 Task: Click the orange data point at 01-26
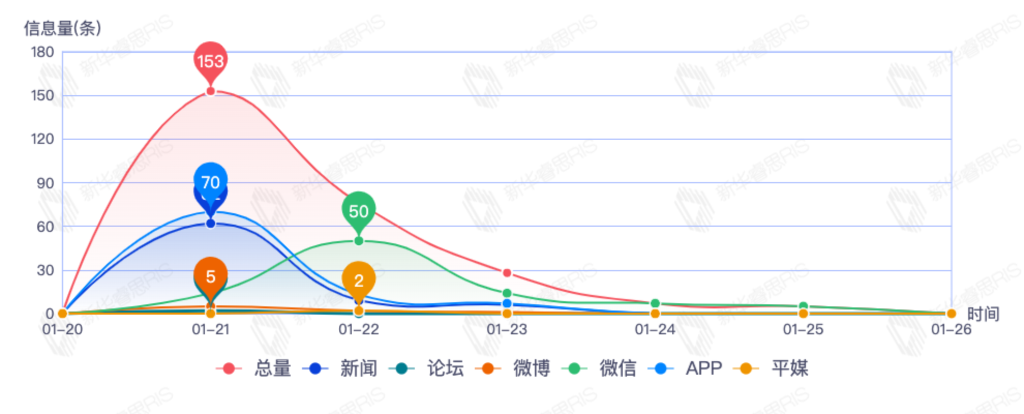951,314
